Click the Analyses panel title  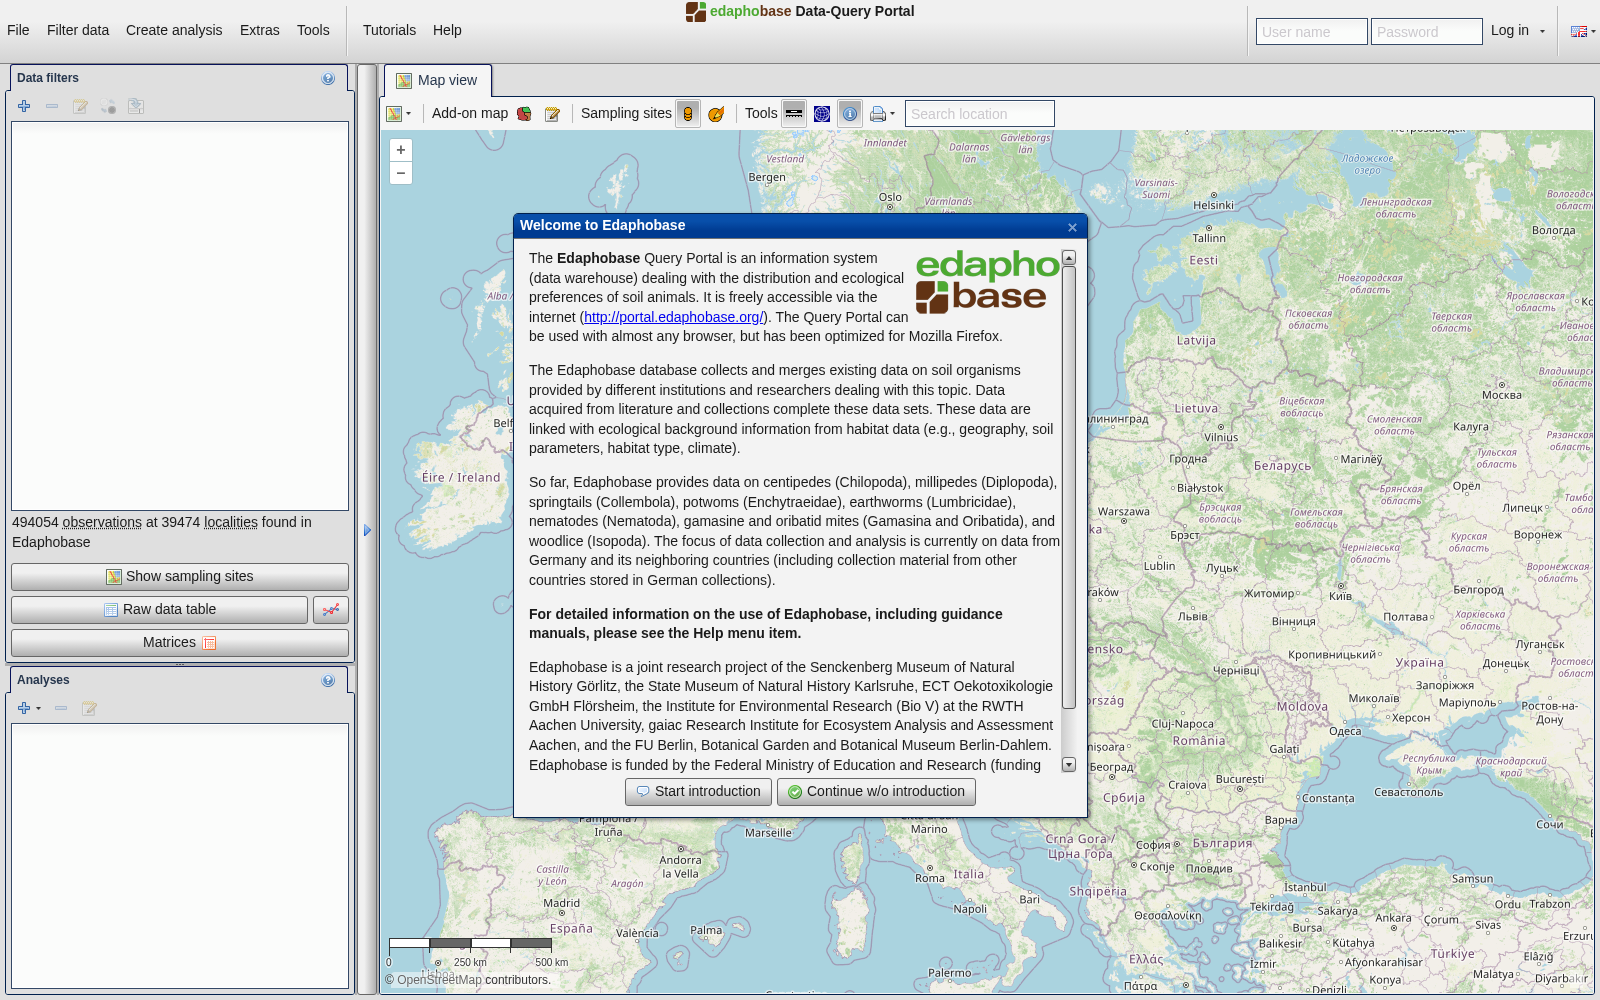coord(43,680)
